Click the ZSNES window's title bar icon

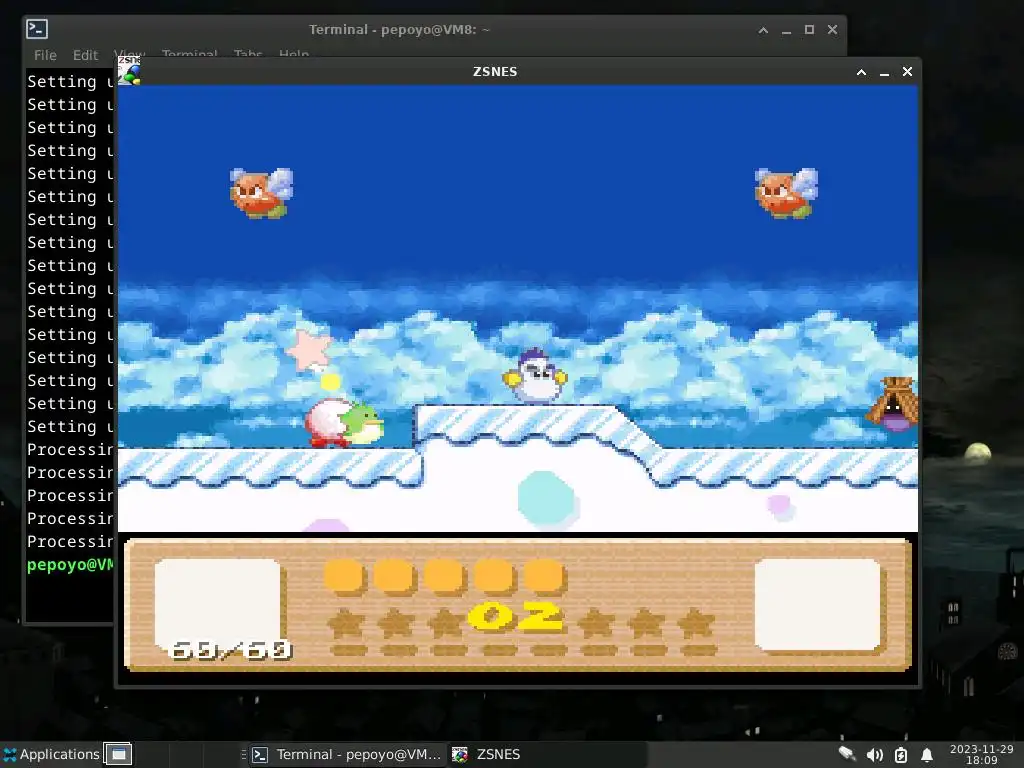click(129, 71)
